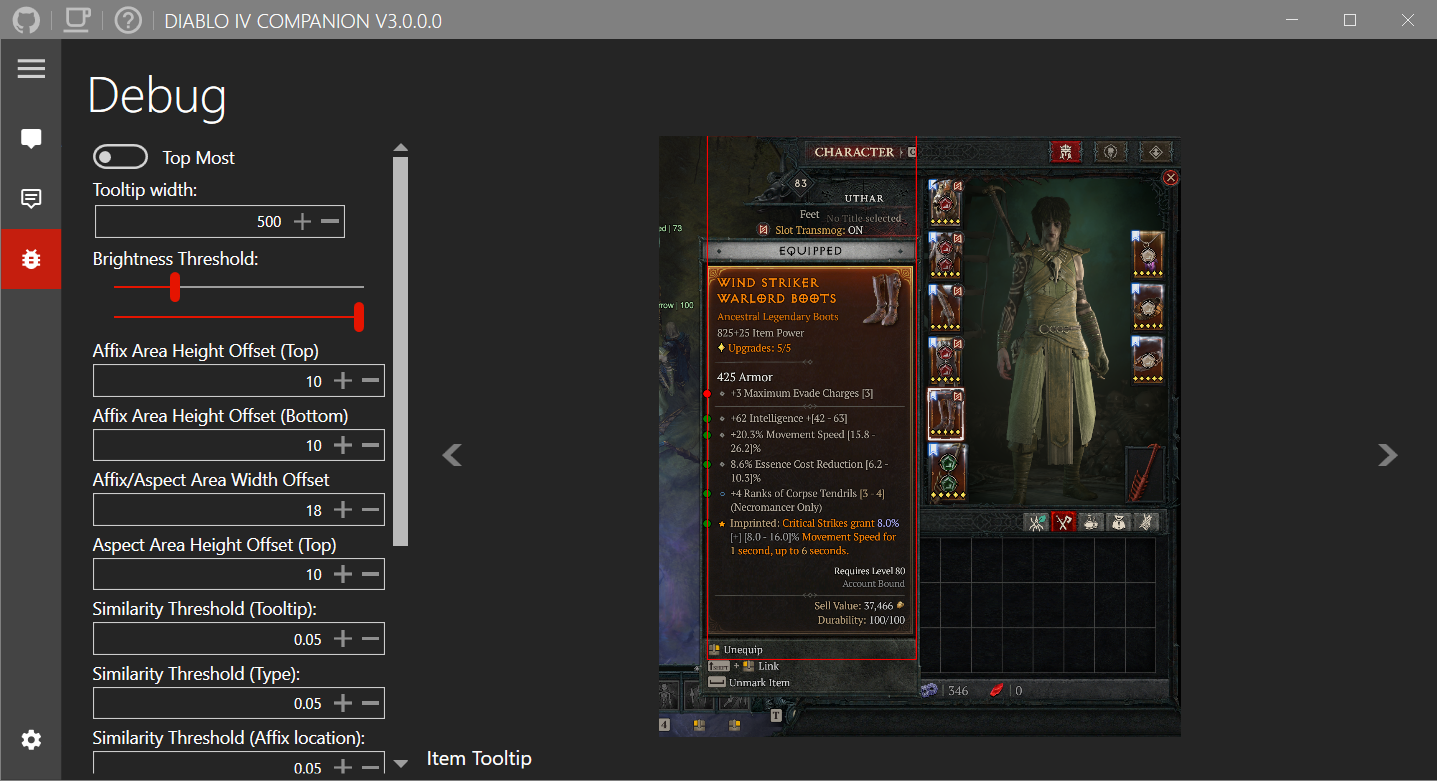Select the red Debug bug icon

pyautogui.click(x=31, y=259)
